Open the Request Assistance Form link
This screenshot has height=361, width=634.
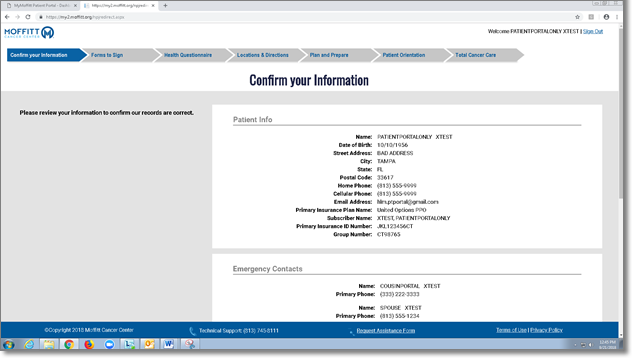pyautogui.click(x=386, y=331)
